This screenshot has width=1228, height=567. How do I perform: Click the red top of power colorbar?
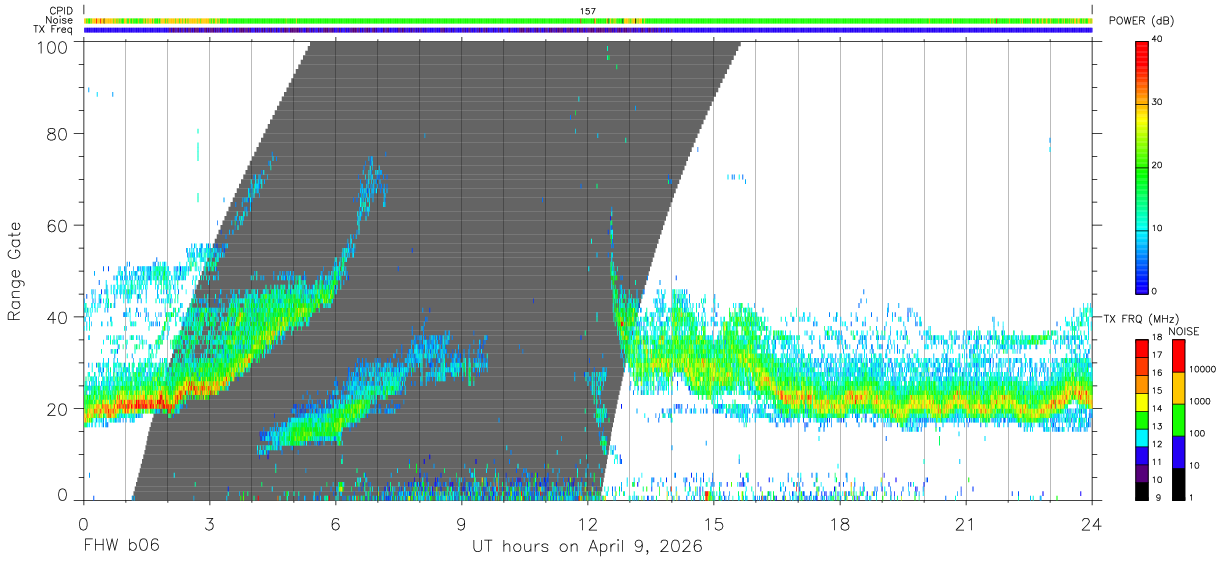tap(1141, 47)
